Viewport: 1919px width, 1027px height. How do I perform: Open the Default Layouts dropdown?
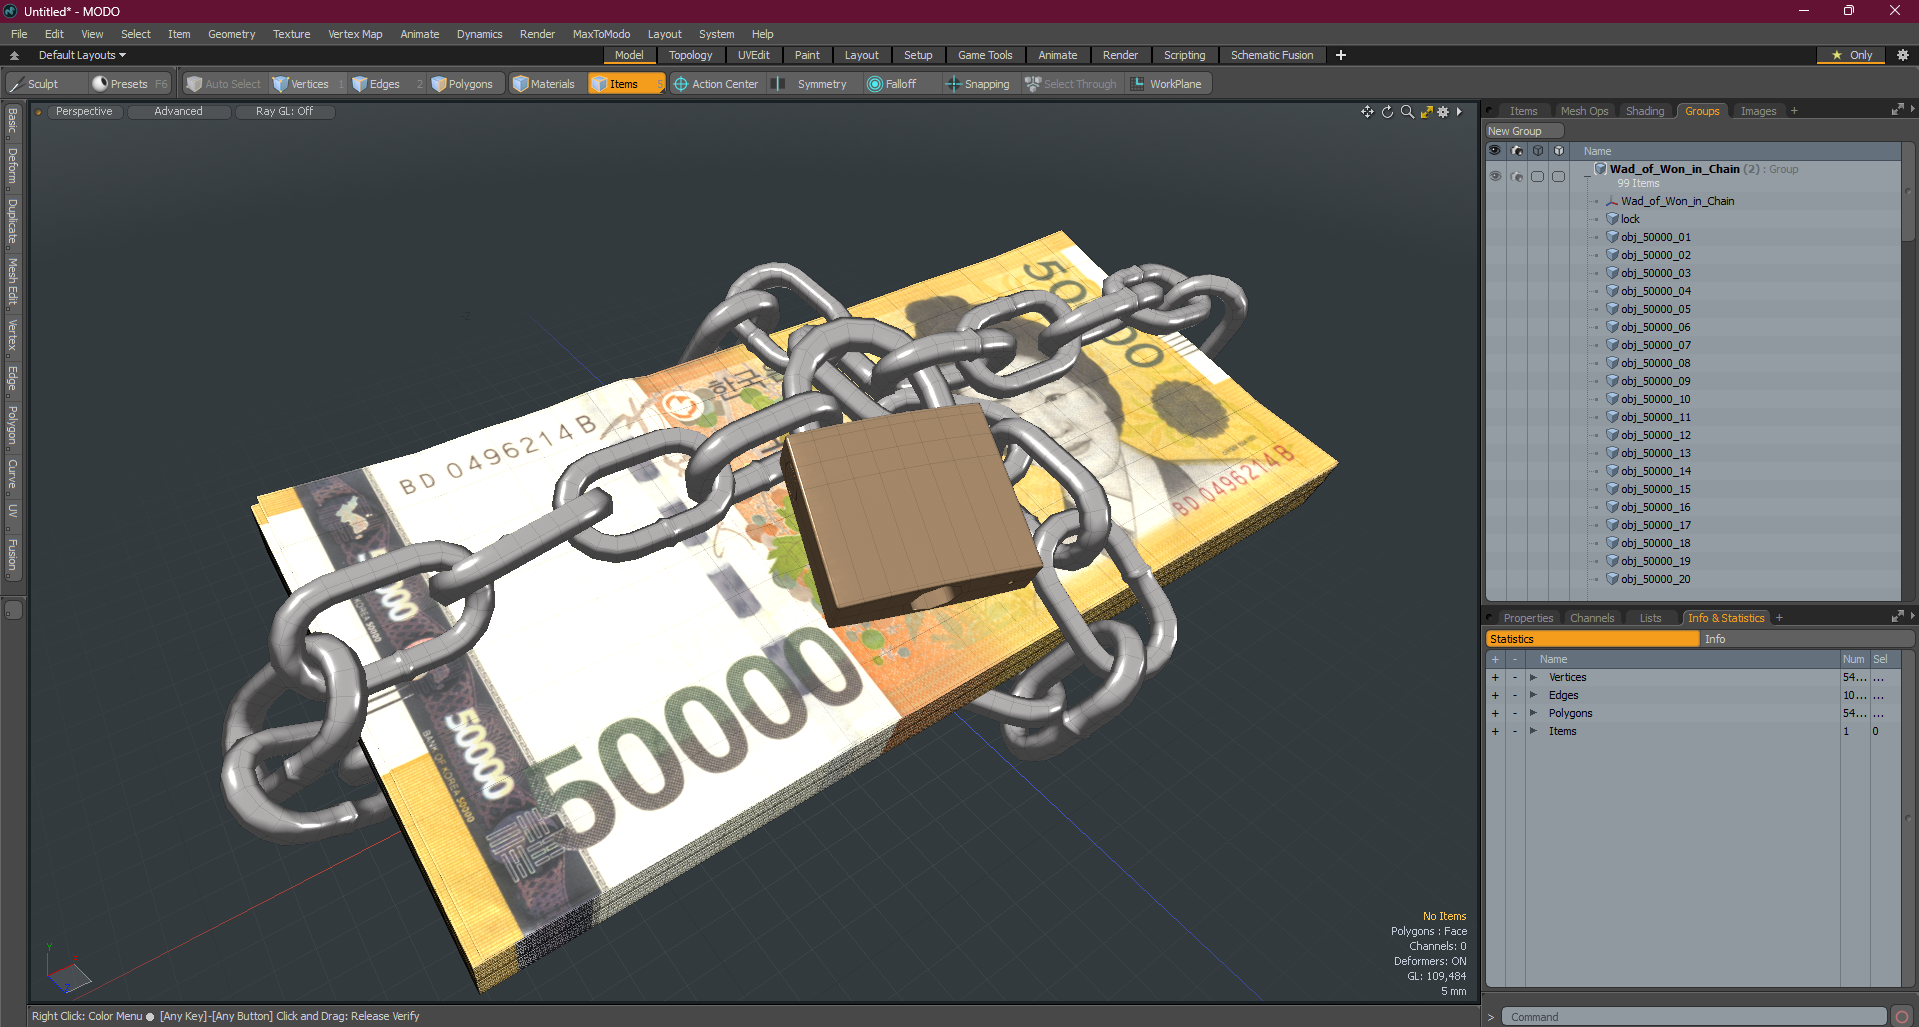[x=82, y=55]
